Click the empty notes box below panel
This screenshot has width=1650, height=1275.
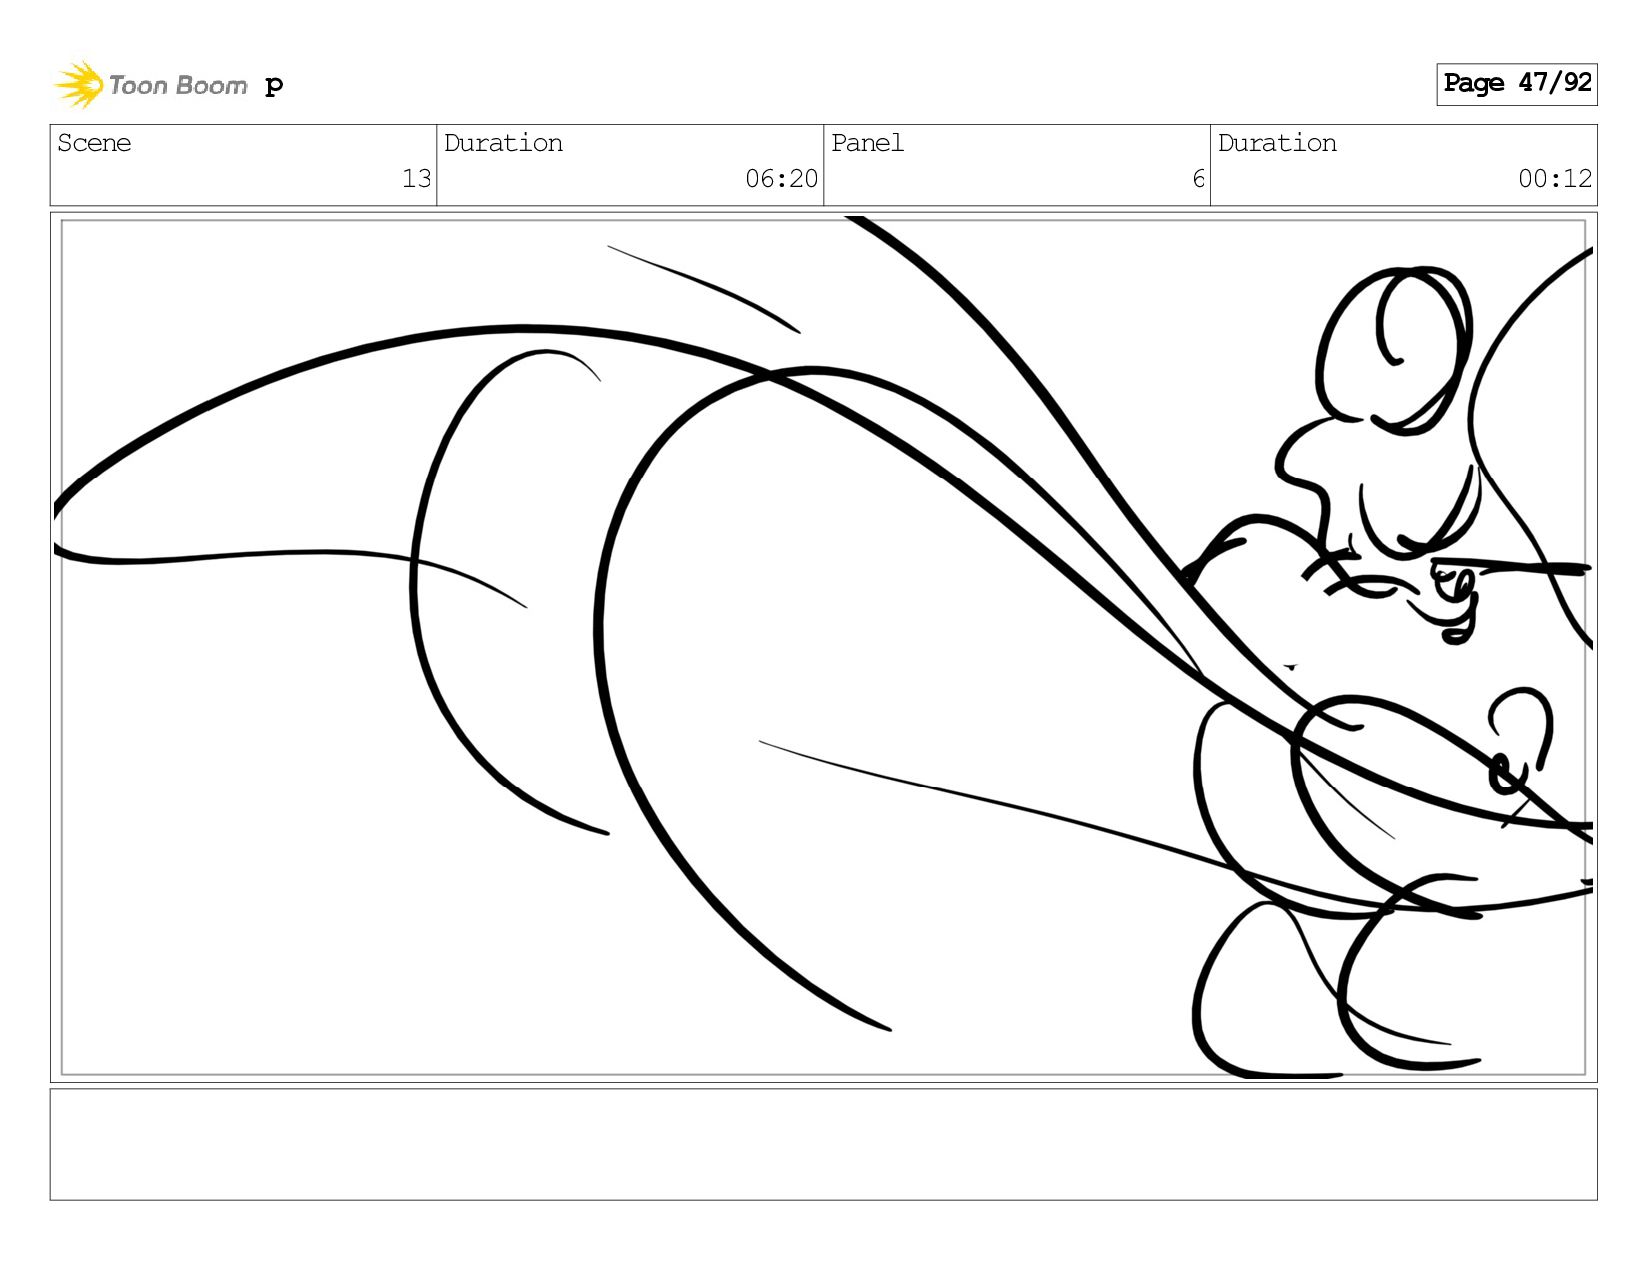(x=823, y=1144)
